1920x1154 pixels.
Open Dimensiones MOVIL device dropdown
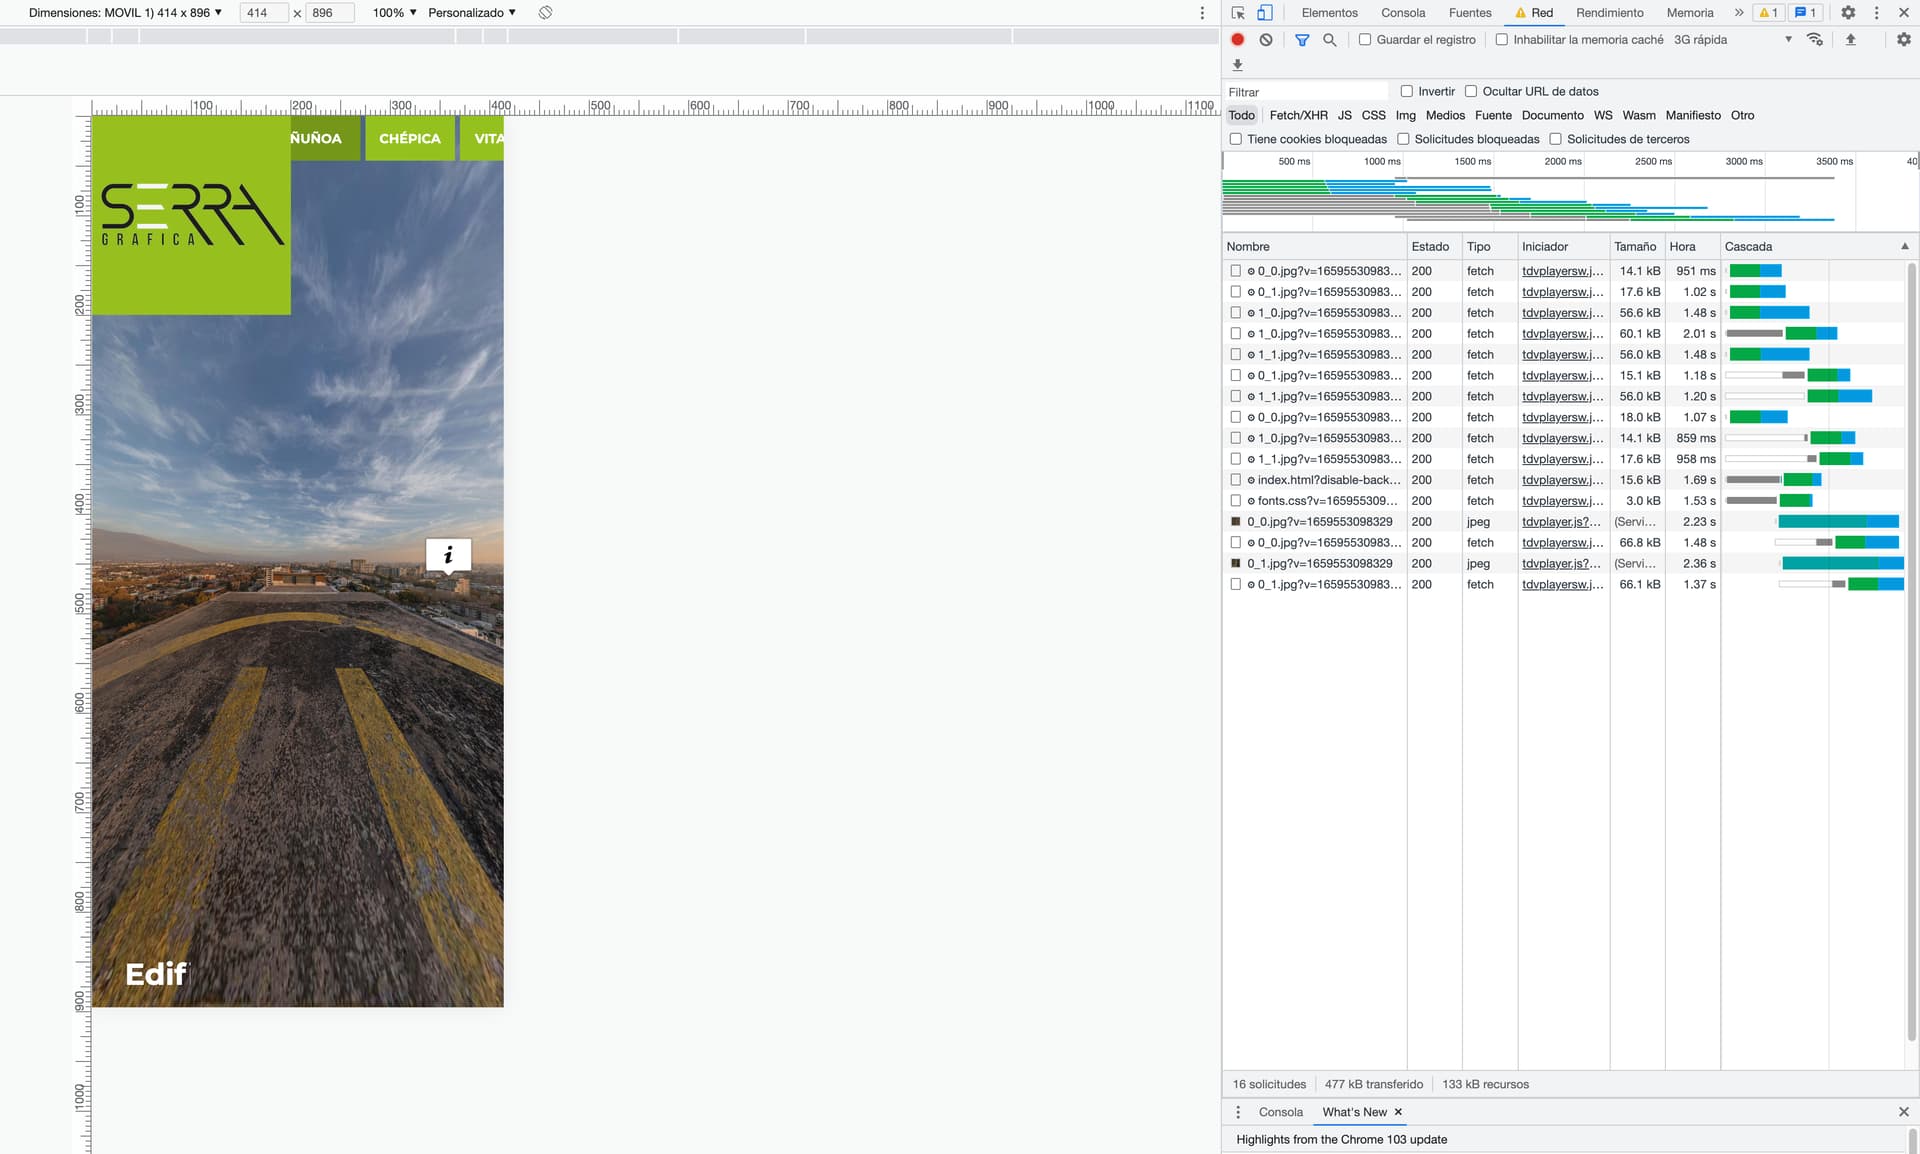[125, 13]
